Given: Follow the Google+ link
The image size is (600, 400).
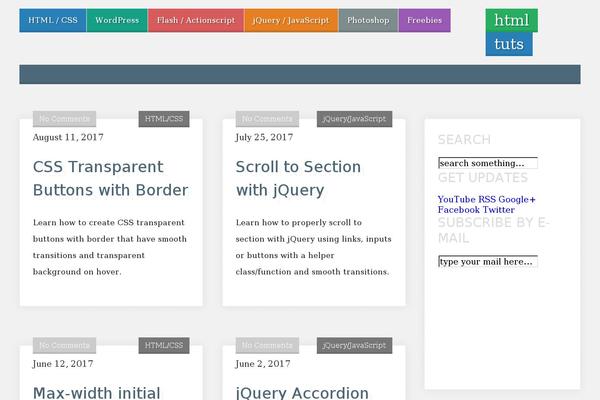Looking at the screenshot, I should pyautogui.click(x=517, y=199).
